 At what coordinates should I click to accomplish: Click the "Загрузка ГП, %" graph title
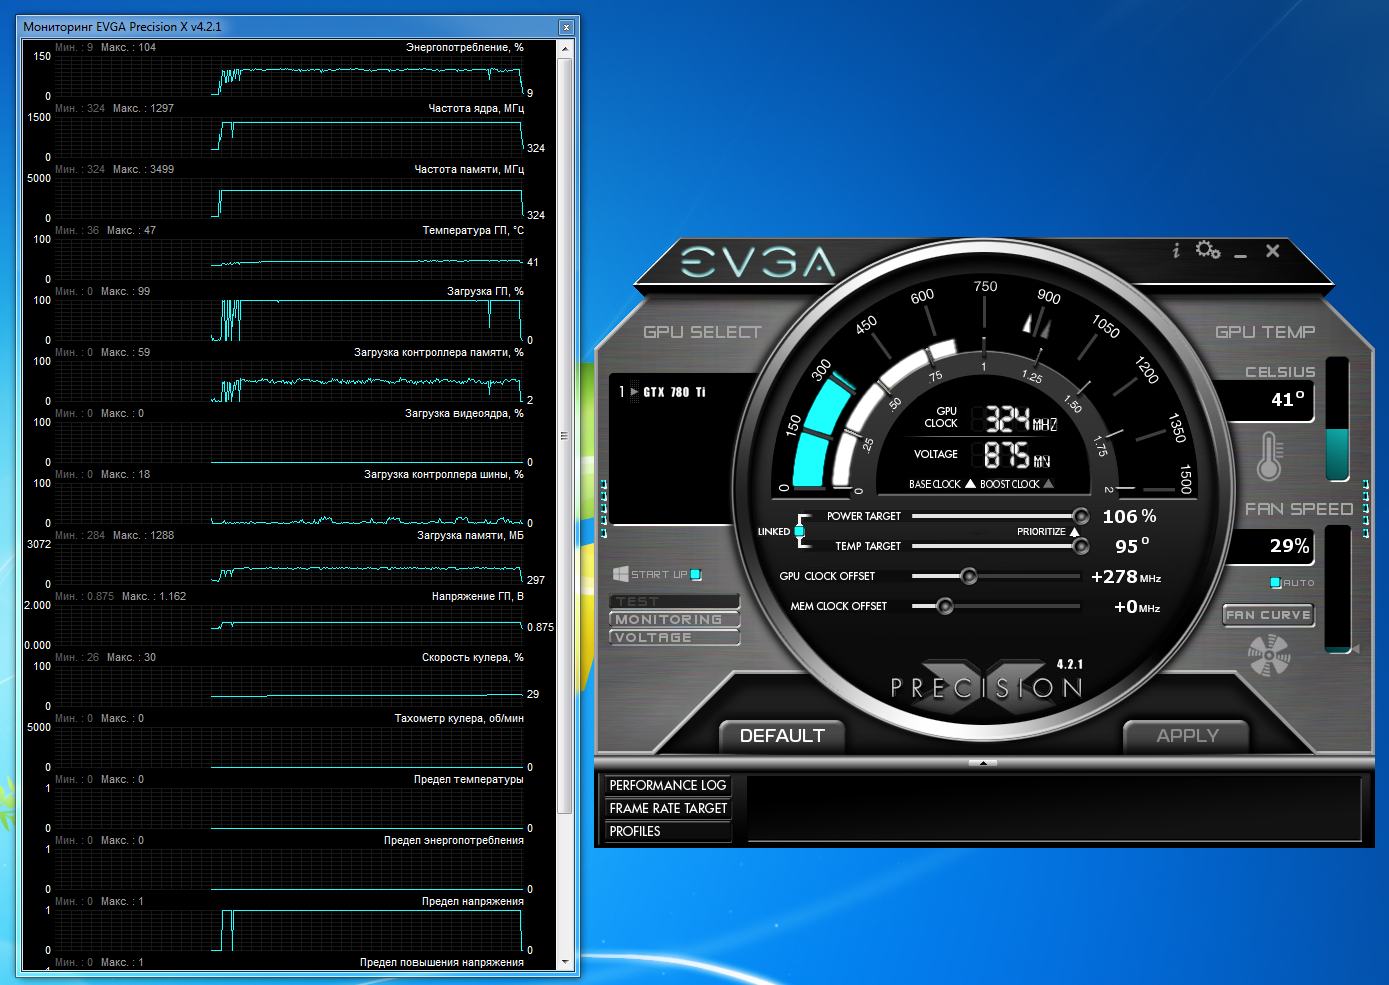(485, 292)
